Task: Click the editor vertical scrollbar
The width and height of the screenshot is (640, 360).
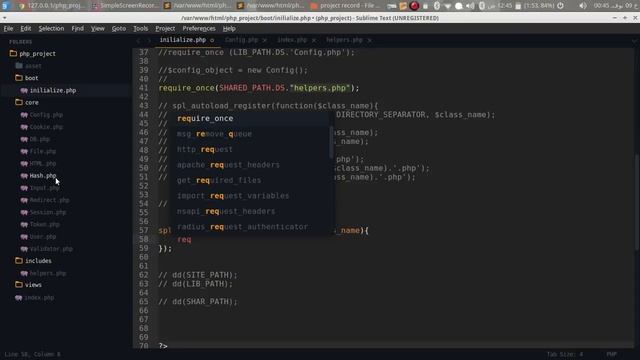Action: (x=637, y=202)
